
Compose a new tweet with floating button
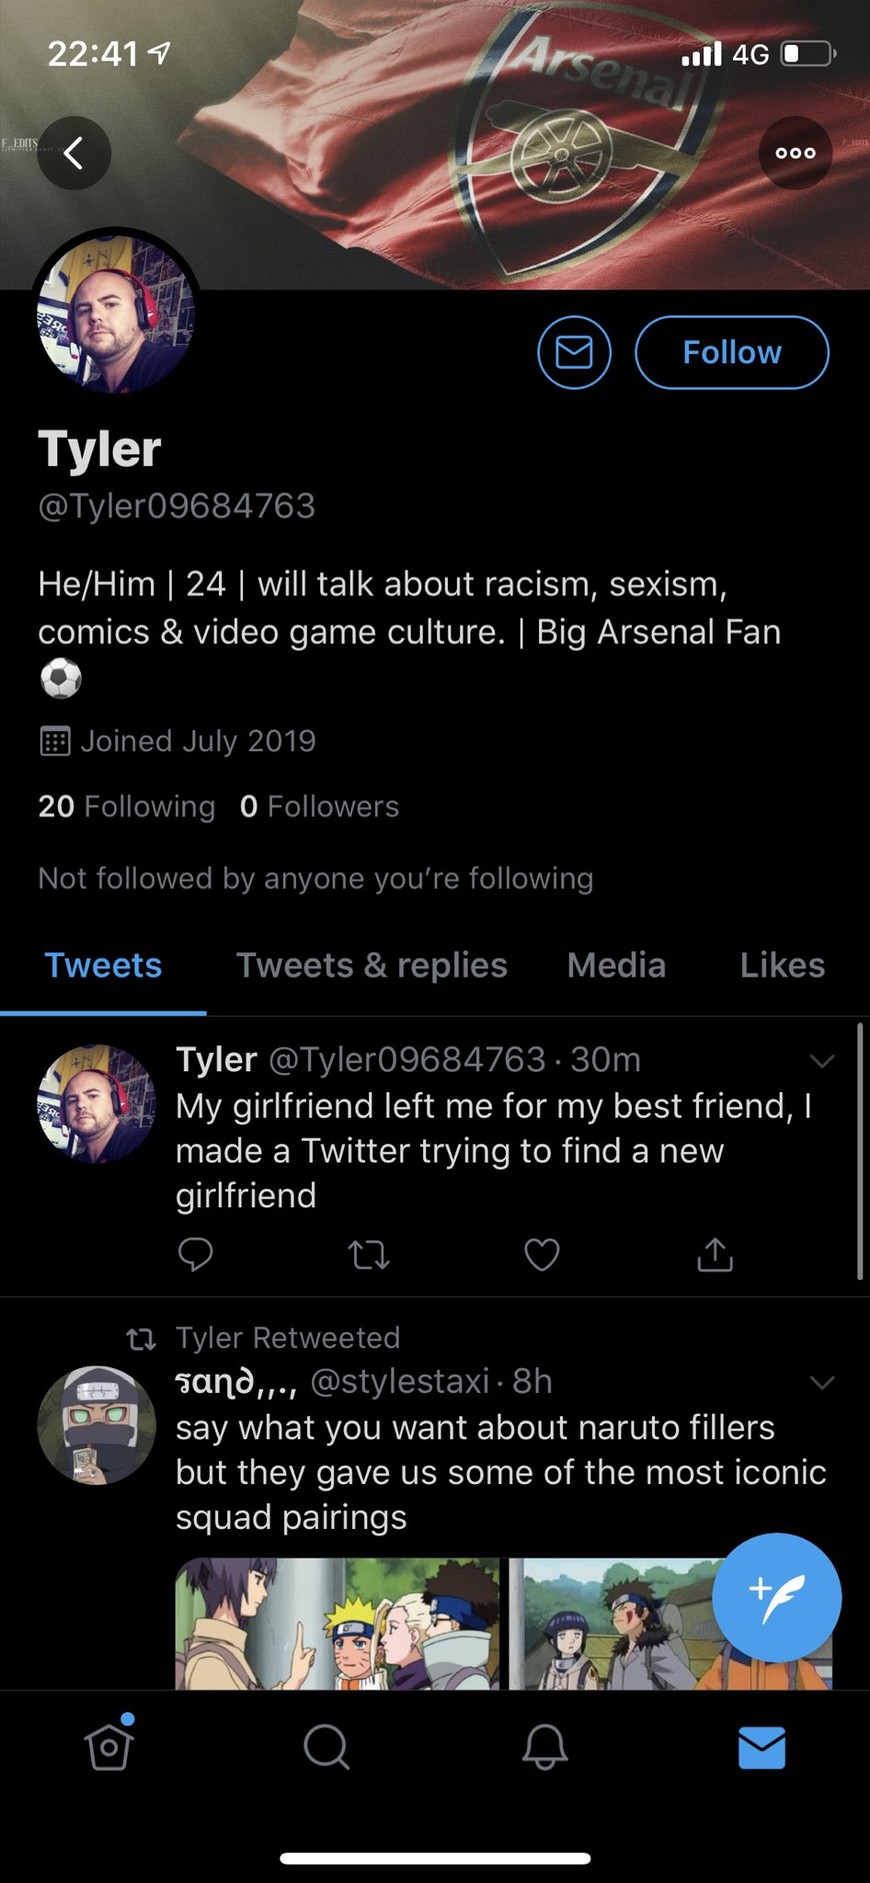[x=776, y=1596]
